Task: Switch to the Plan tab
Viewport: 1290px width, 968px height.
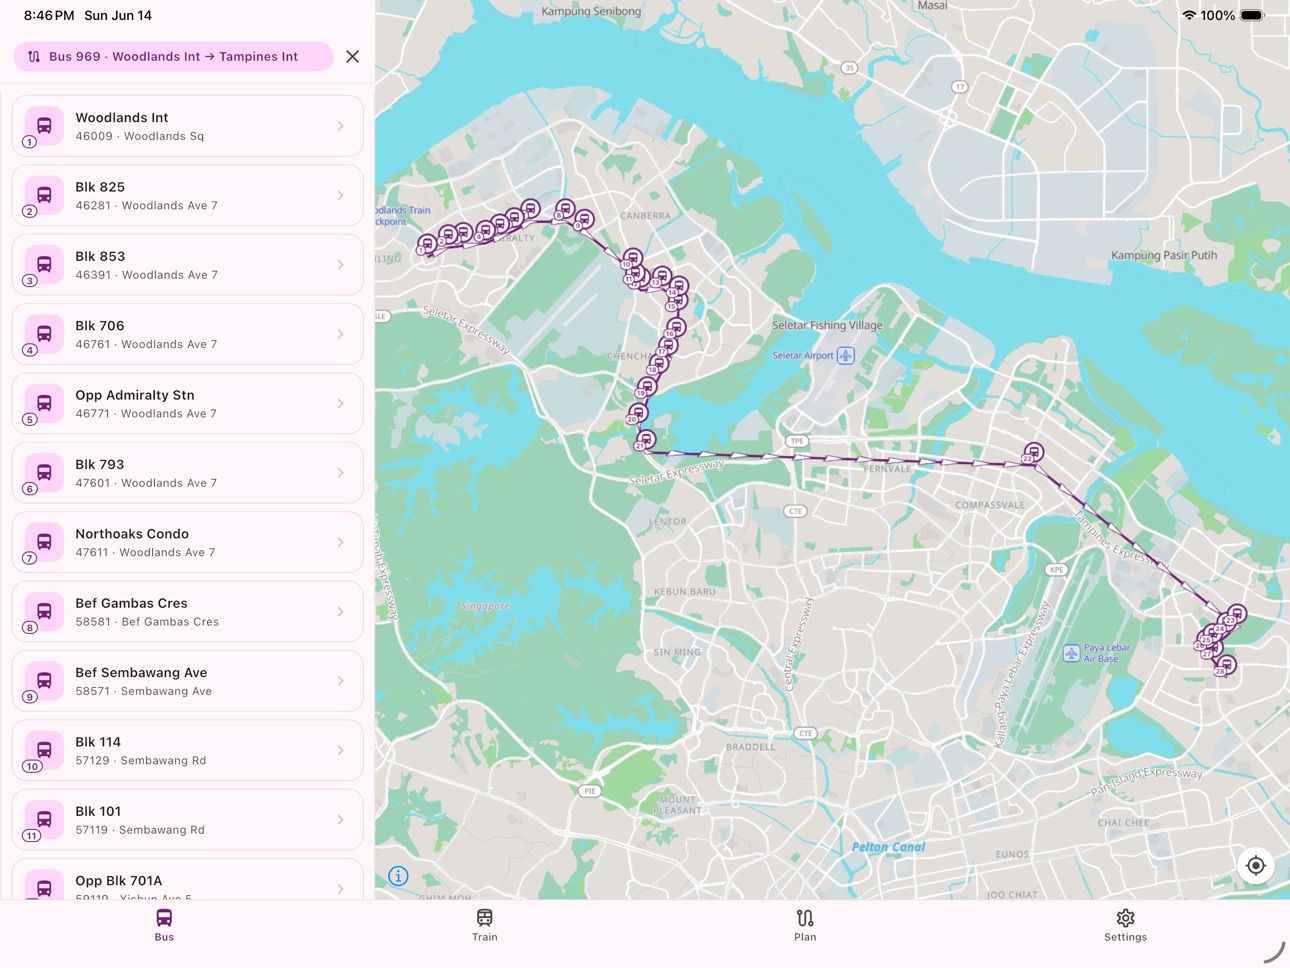Action: pyautogui.click(x=805, y=925)
